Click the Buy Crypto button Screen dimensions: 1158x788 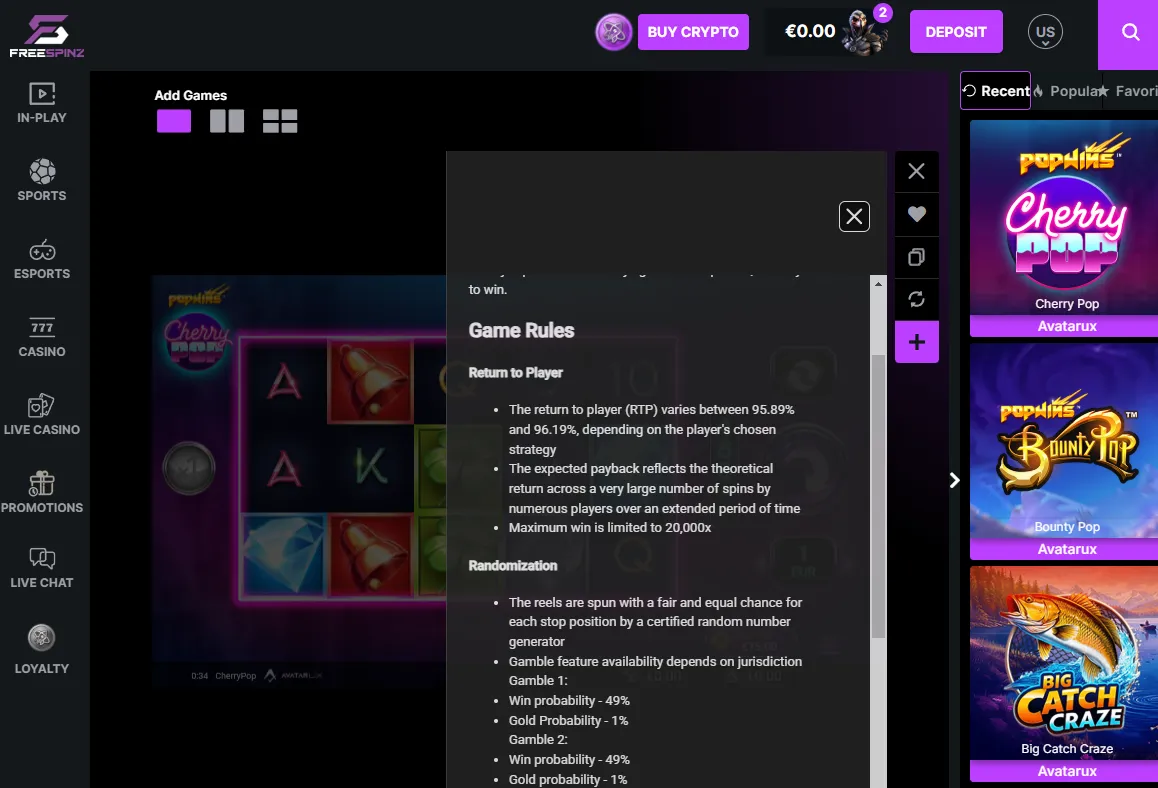[693, 32]
